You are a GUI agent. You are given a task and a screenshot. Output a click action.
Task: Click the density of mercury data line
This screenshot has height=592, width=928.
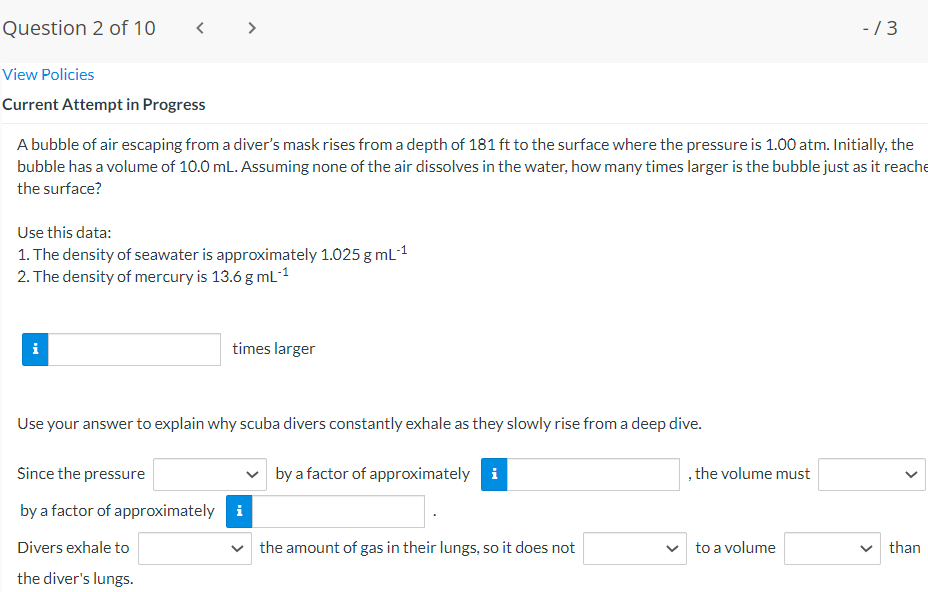153,276
